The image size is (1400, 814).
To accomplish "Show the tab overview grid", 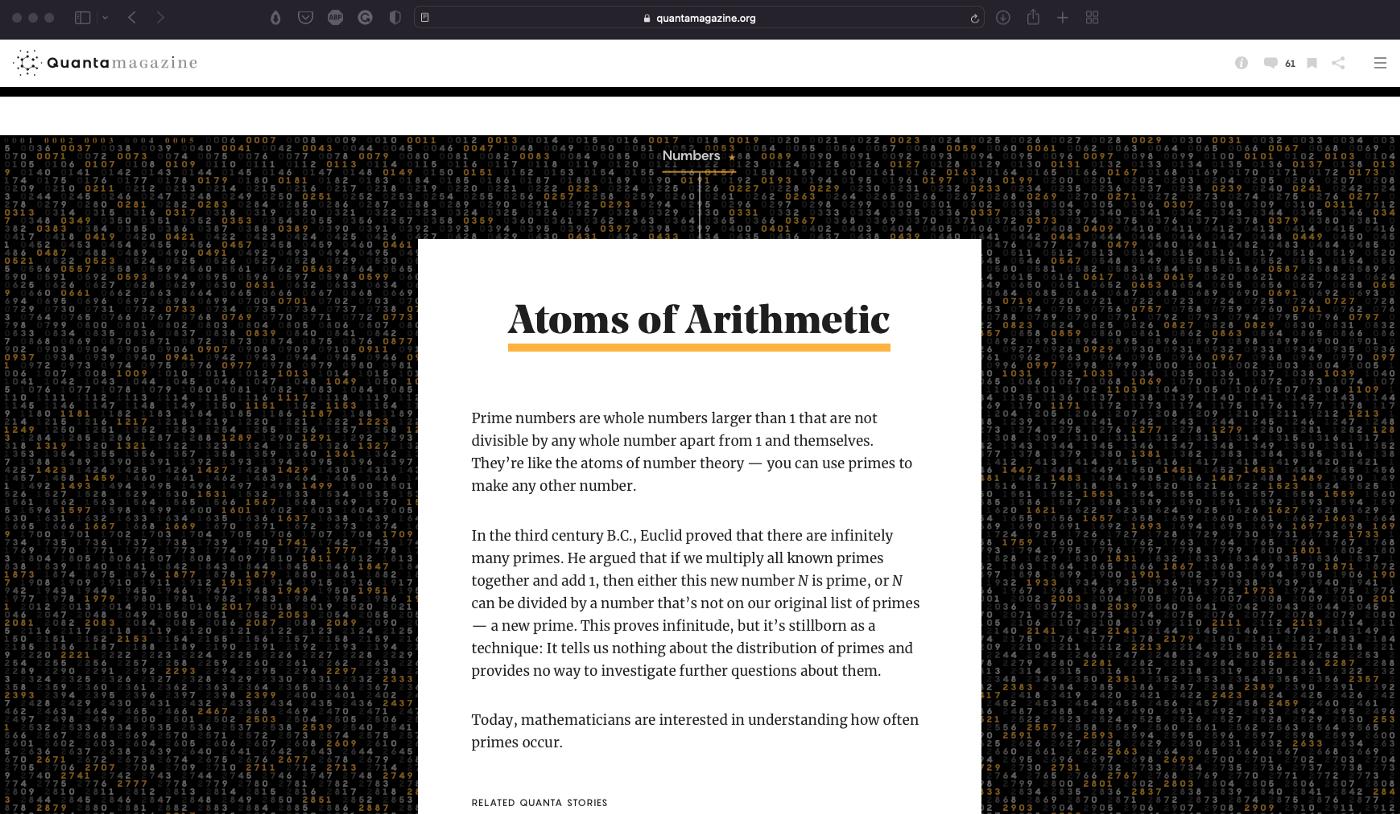I will (x=1092, y=18).
